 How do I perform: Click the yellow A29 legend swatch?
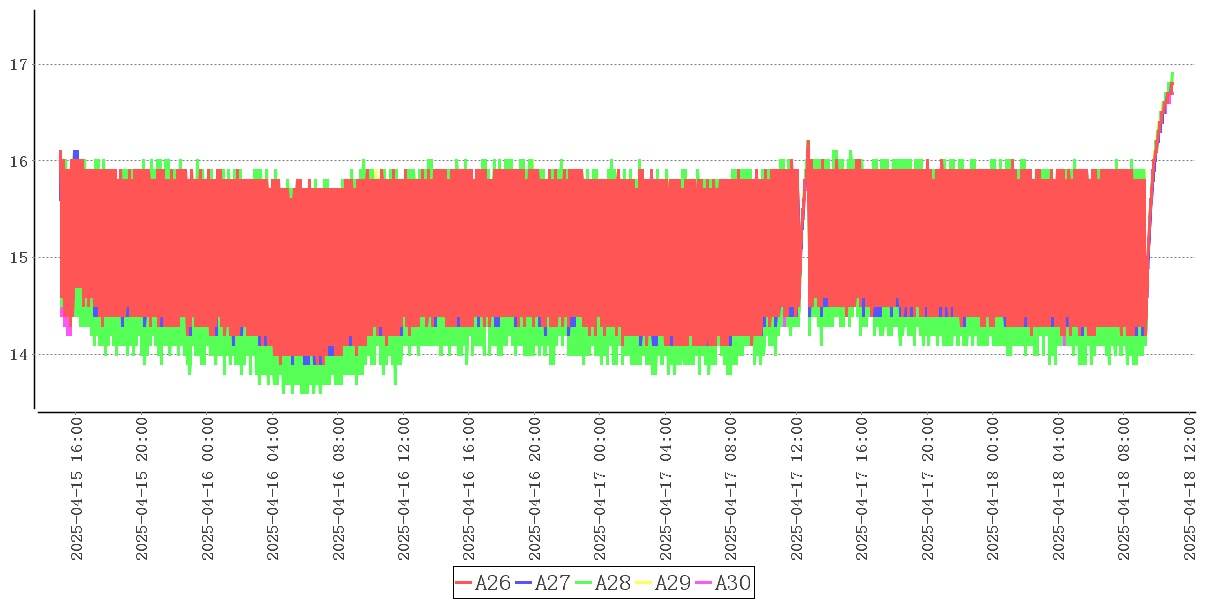[644, 583]
